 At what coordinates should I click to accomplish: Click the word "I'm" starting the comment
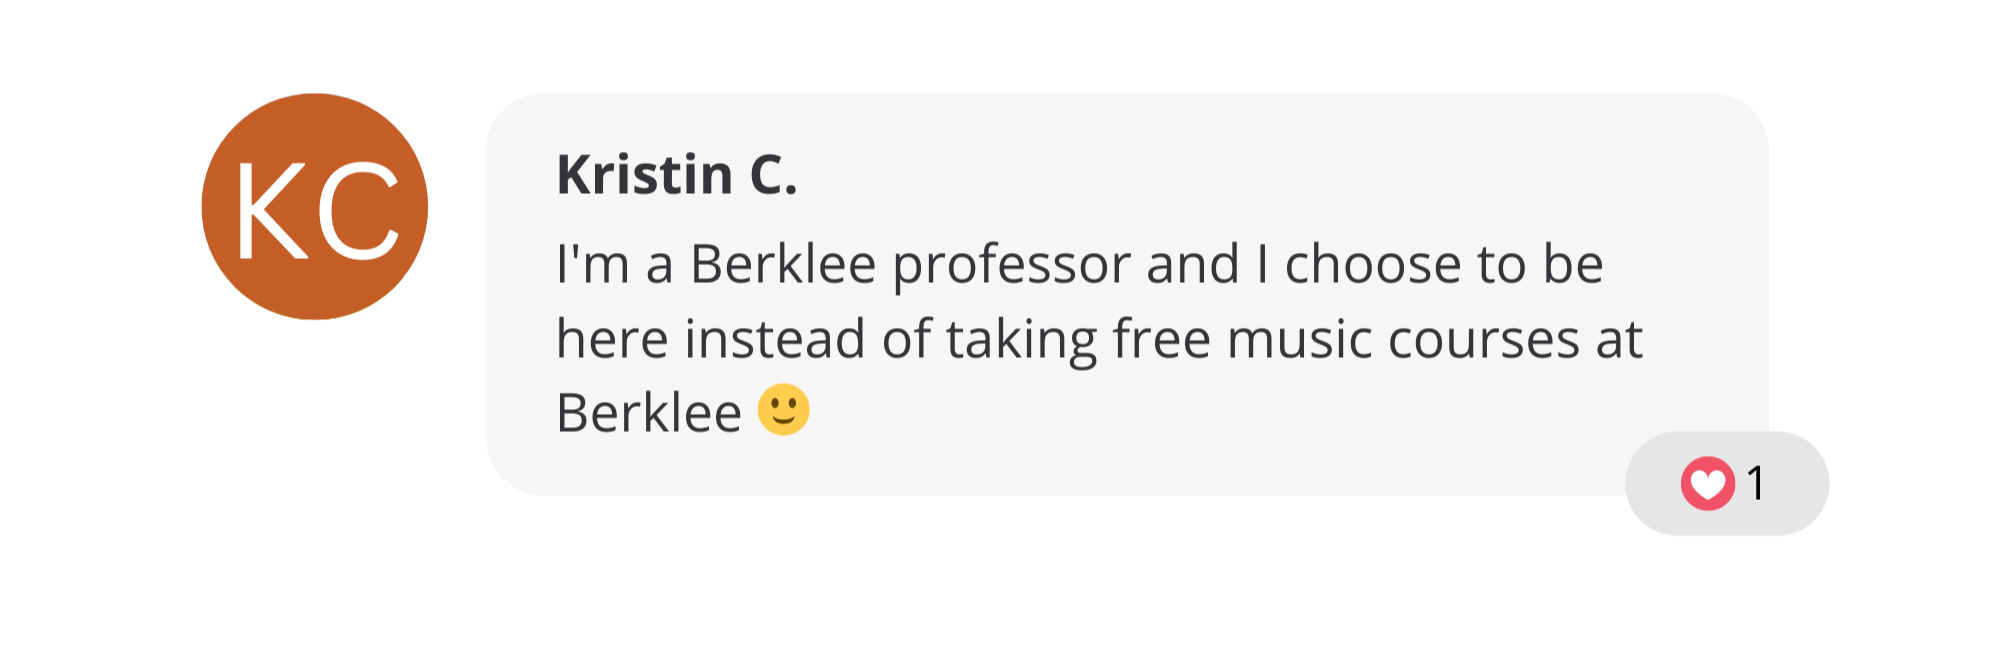592,265
